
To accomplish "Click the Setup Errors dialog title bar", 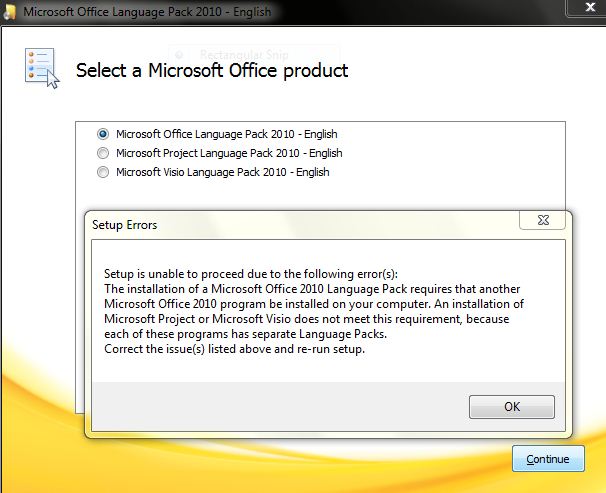I will (x=300, y=225).
